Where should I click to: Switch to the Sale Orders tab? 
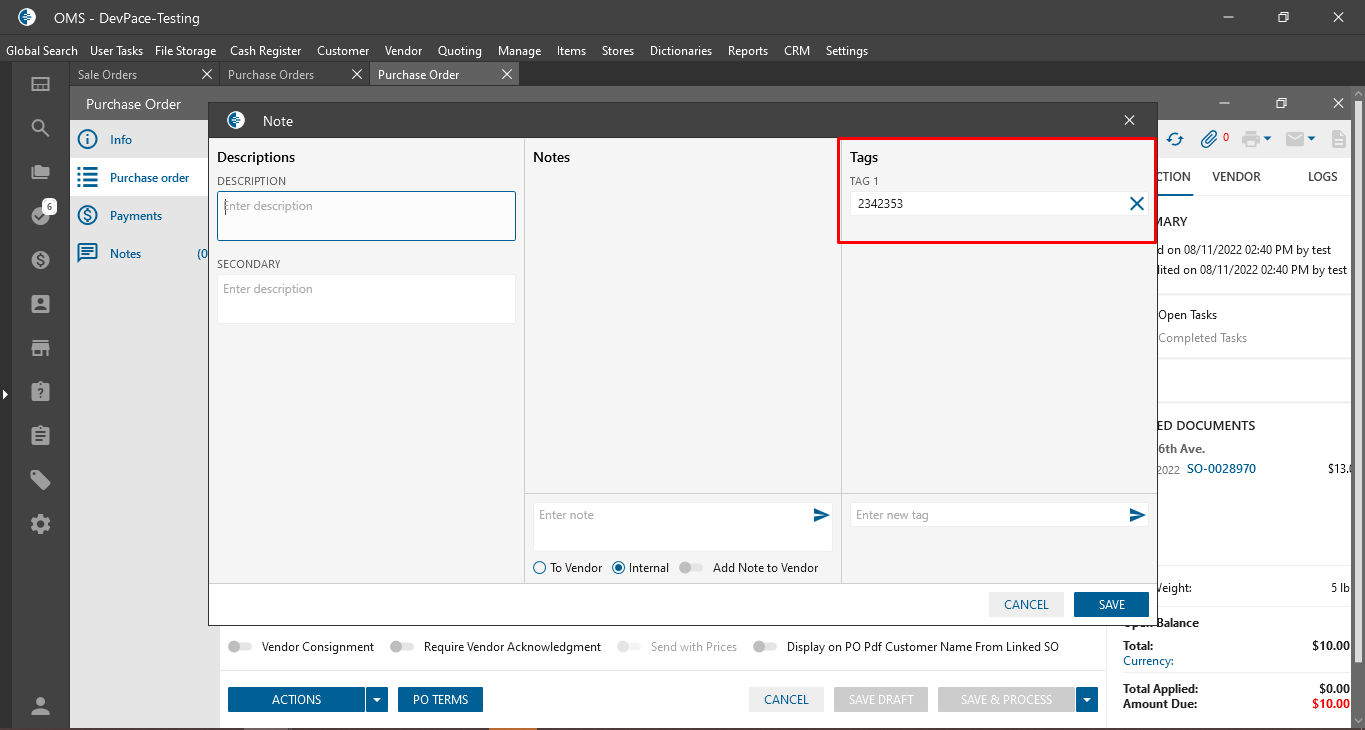(108, 75)
